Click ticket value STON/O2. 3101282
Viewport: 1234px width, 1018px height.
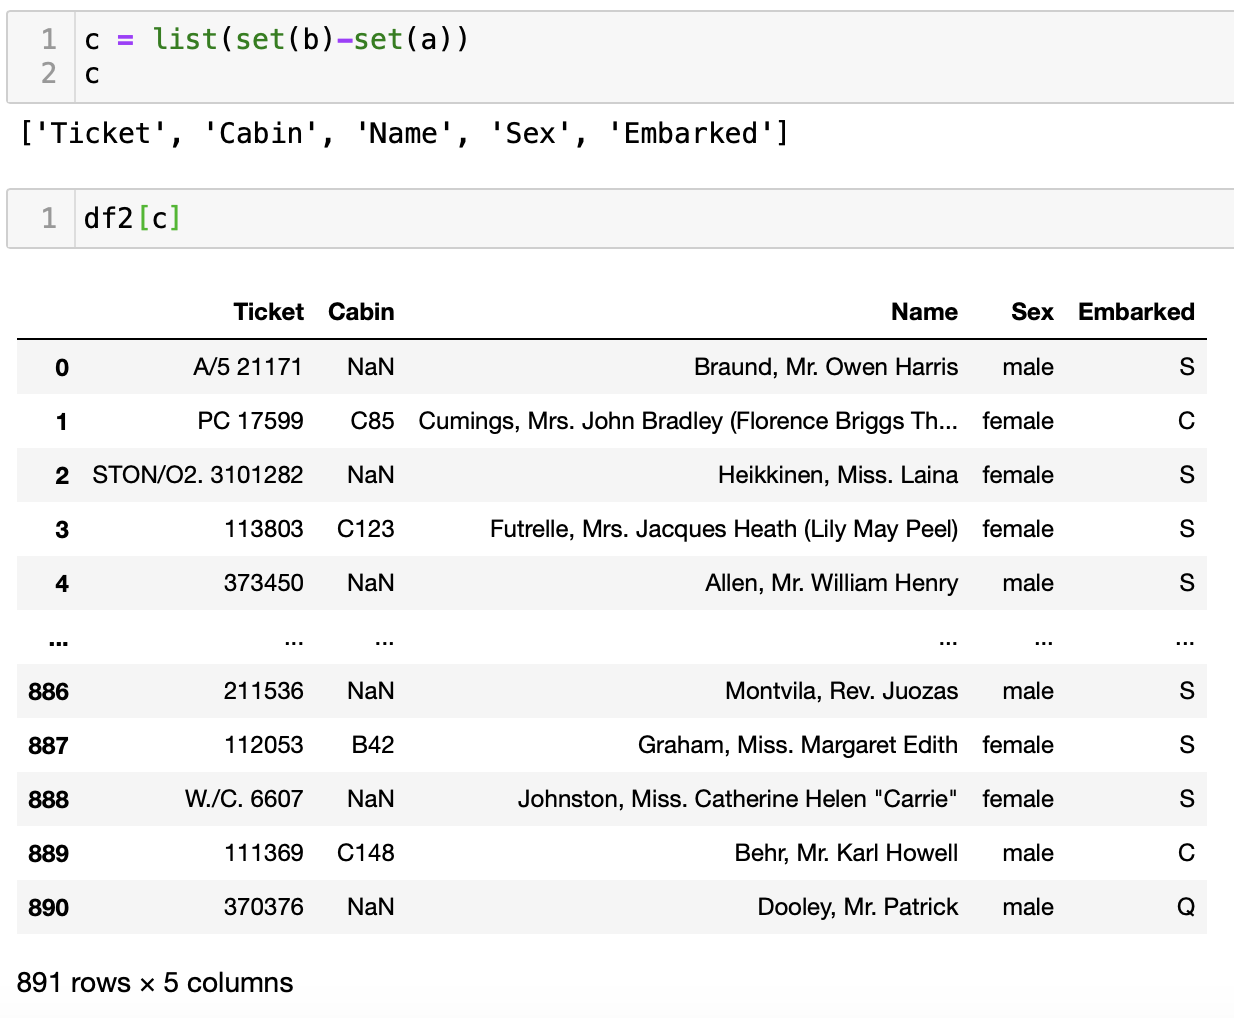(x=198, y=475)
